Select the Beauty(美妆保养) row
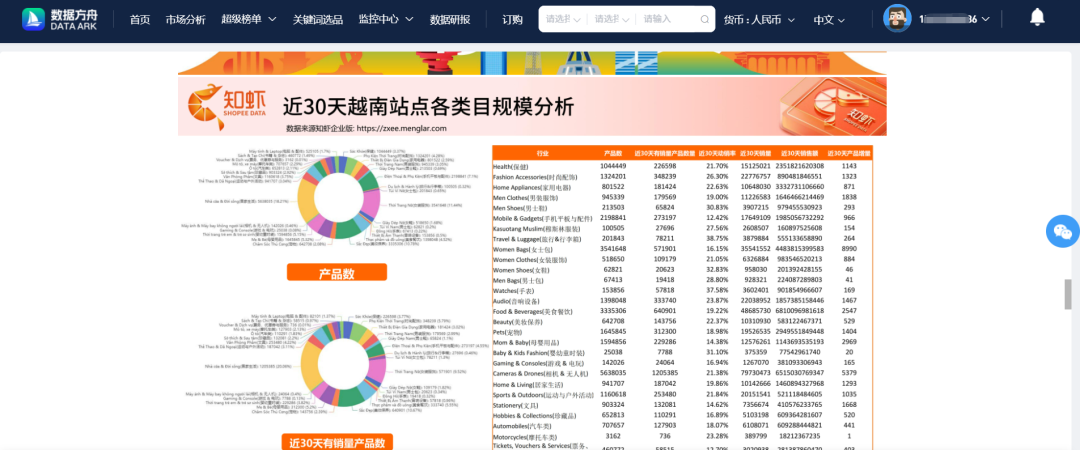The image size is (1080, 450). (x=683, y=321)
